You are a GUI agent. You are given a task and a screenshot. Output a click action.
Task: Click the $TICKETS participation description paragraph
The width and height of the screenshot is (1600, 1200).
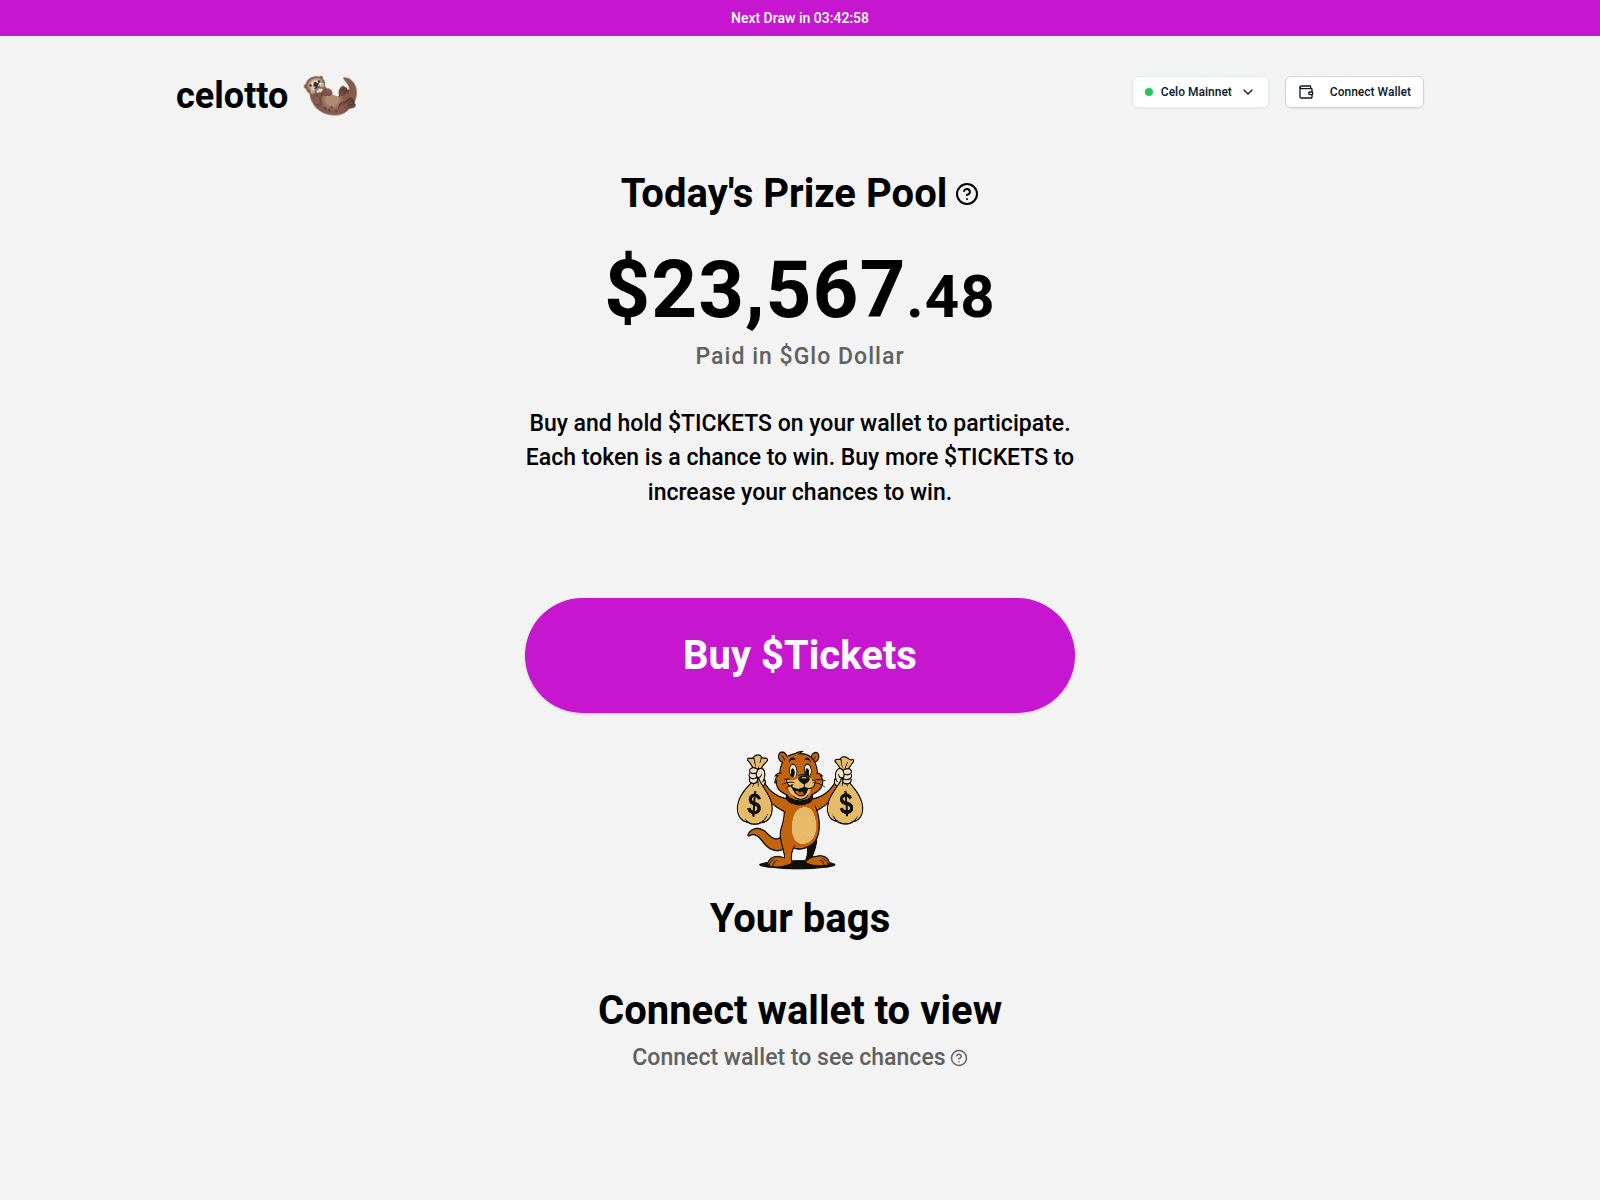800,457
